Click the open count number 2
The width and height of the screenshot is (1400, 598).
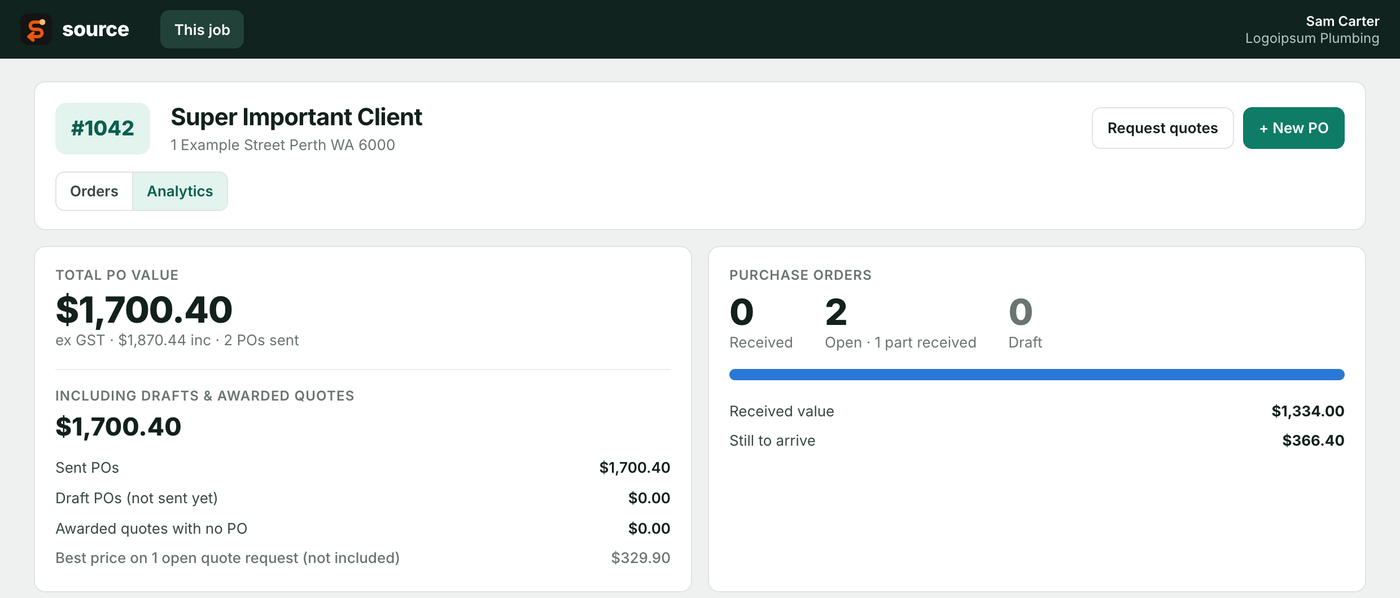click(836, 312)
